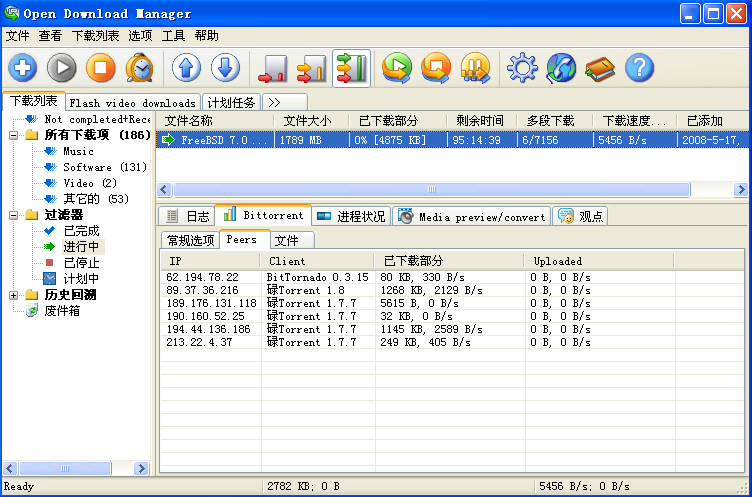The width and height of the screenshot is (752, 497).
Task: Open the 工具 menu
Action: pyautogui.click(x=173, y=35)
